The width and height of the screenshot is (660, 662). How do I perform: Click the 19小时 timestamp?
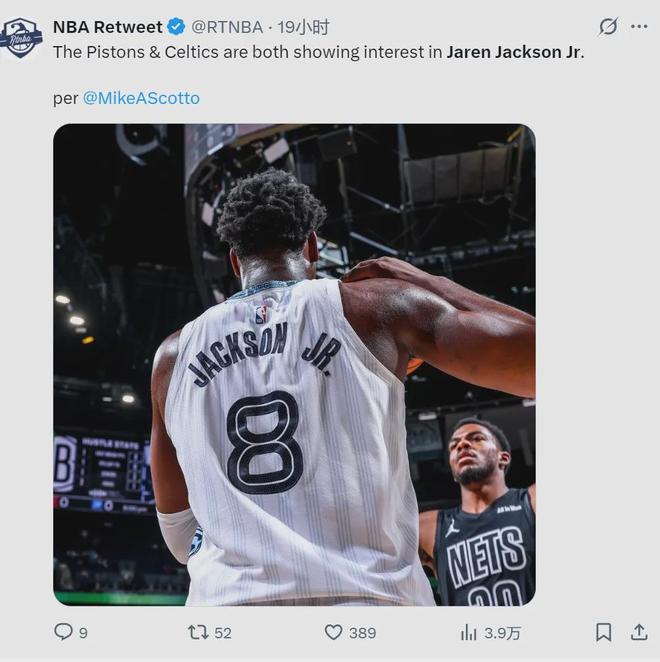pos(303,27)
